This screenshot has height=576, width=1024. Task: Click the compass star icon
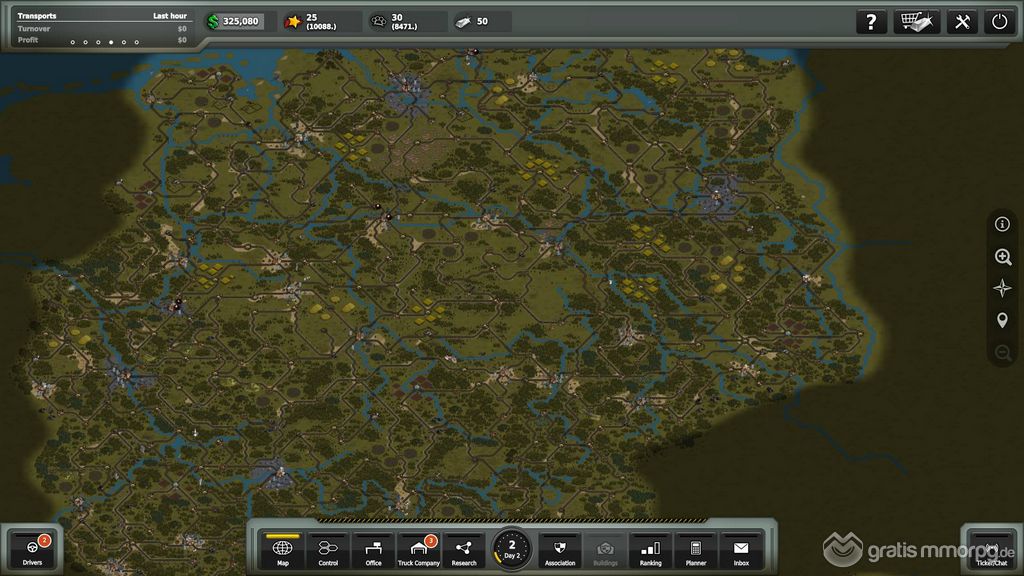pos(1002,289)
